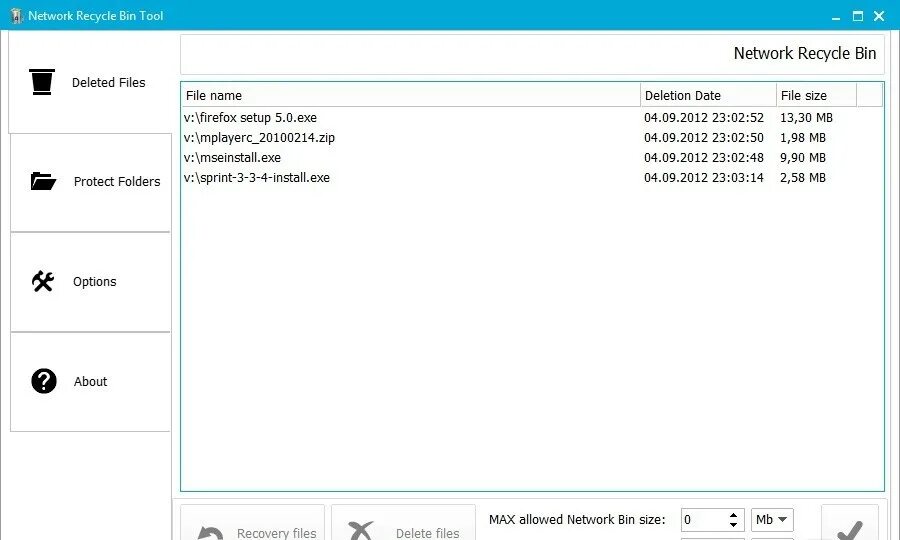Click the Recovery files label
The width and height of the screenshot is (900, 540).
click(x=277, y=533)
